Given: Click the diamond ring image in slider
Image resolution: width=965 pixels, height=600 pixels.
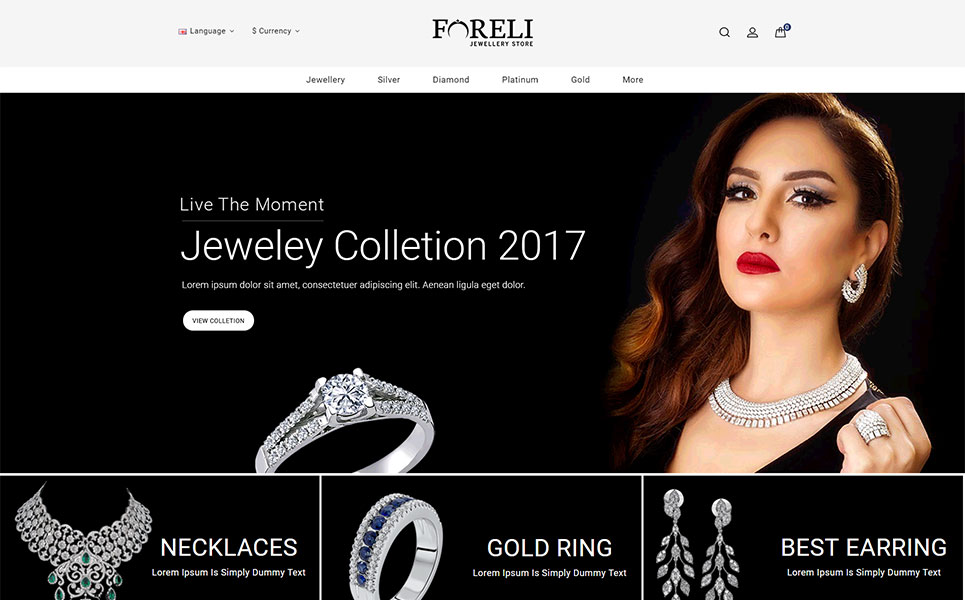Looking at the screenshot, I should click(345, 421).
